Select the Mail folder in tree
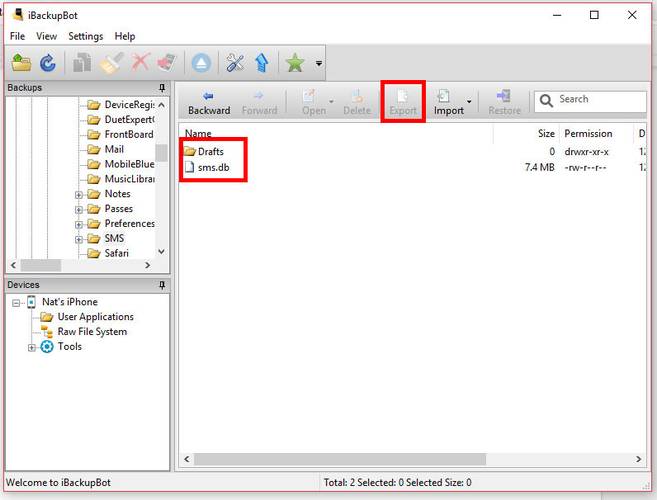 (106, 149)
